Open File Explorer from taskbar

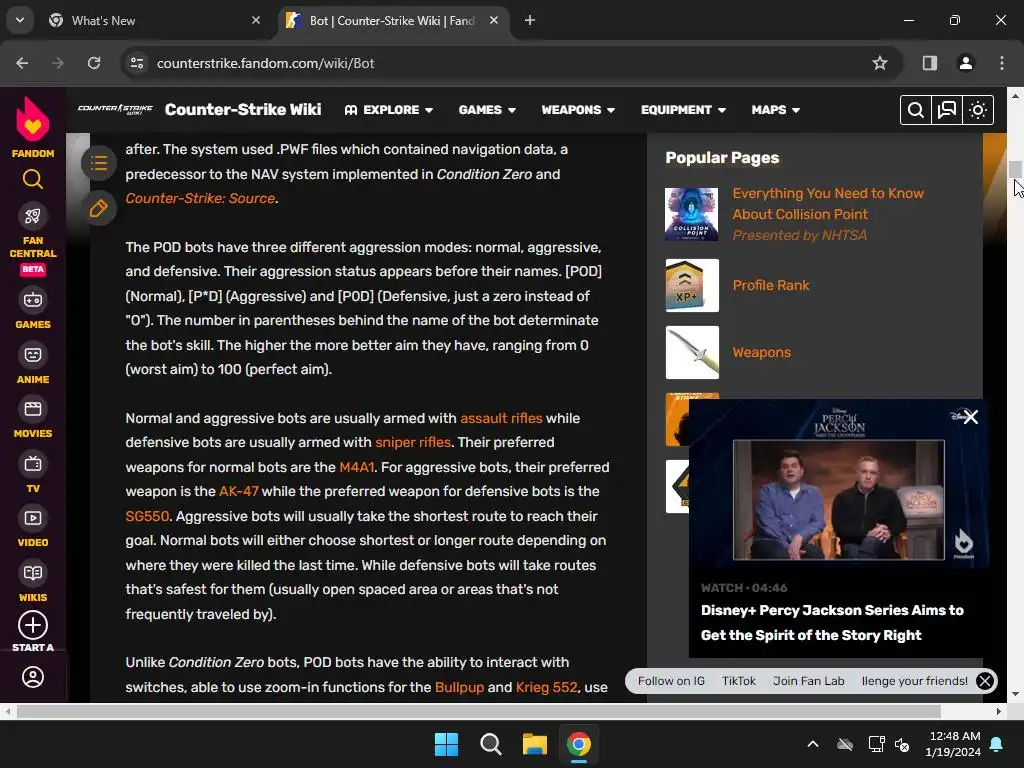534,744
